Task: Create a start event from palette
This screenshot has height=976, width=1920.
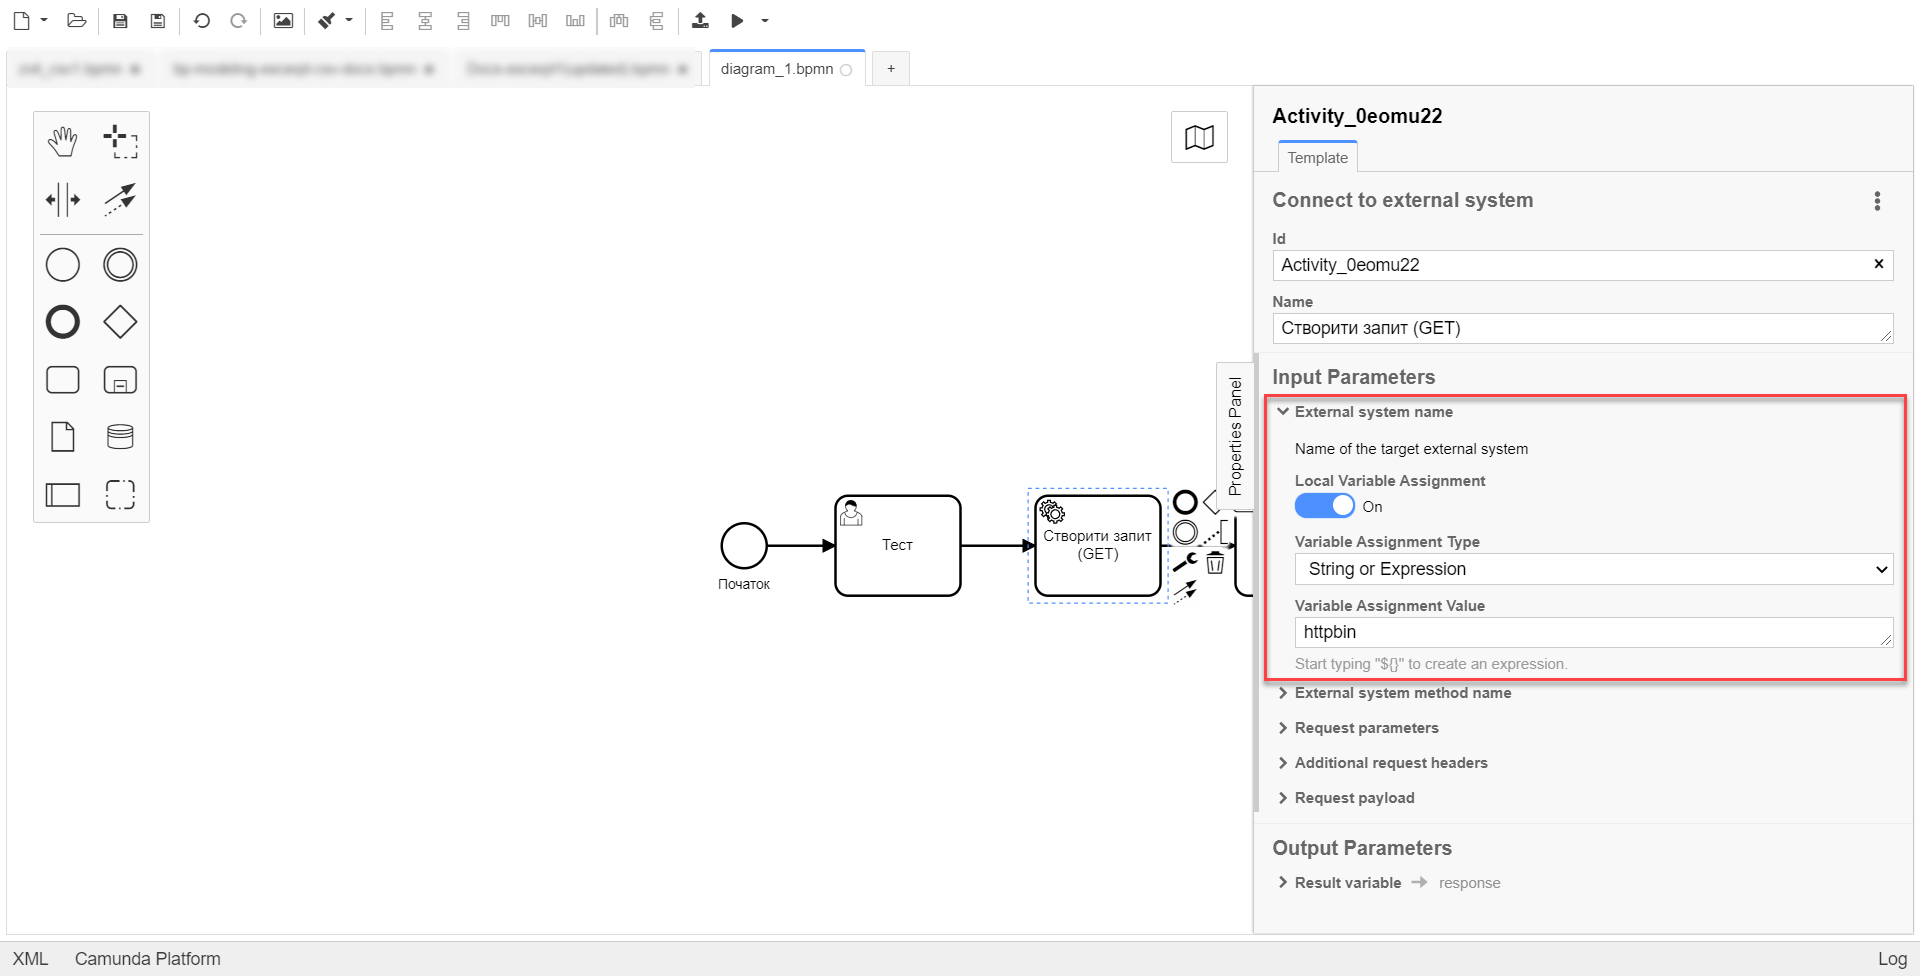Action: [63, 265]
